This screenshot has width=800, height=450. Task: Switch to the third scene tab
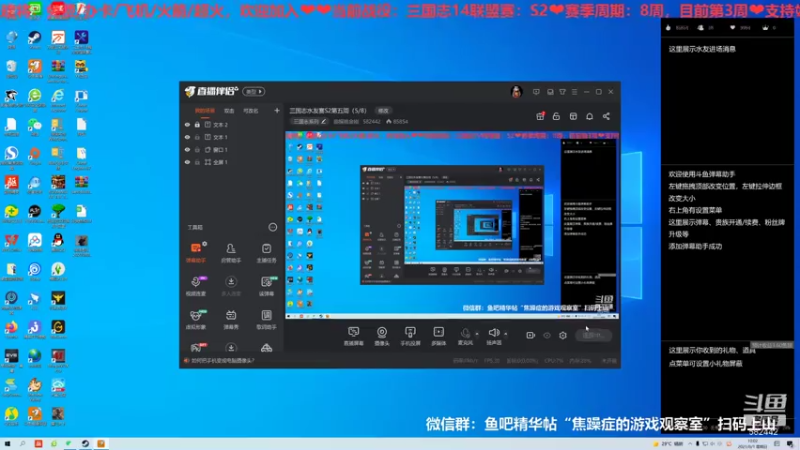point(251,111)
